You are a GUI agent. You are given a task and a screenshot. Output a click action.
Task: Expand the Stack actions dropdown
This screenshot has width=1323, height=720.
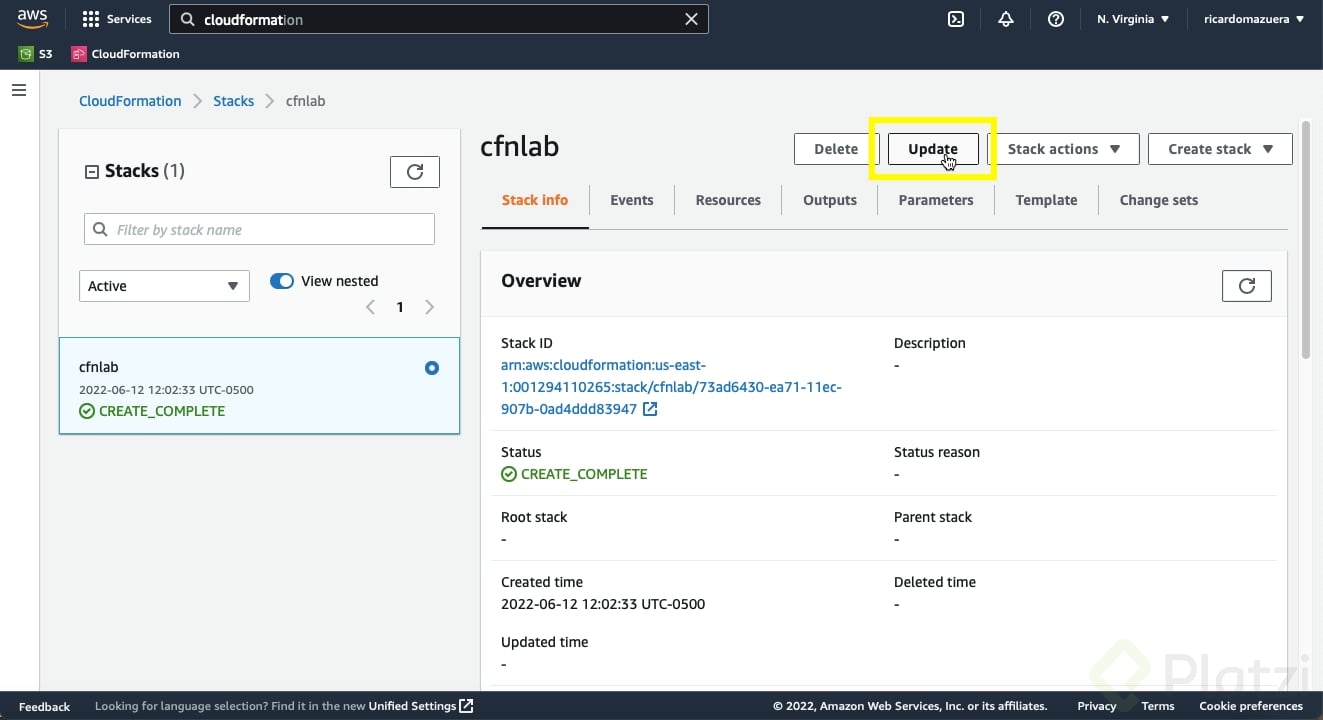(1063, 149)
